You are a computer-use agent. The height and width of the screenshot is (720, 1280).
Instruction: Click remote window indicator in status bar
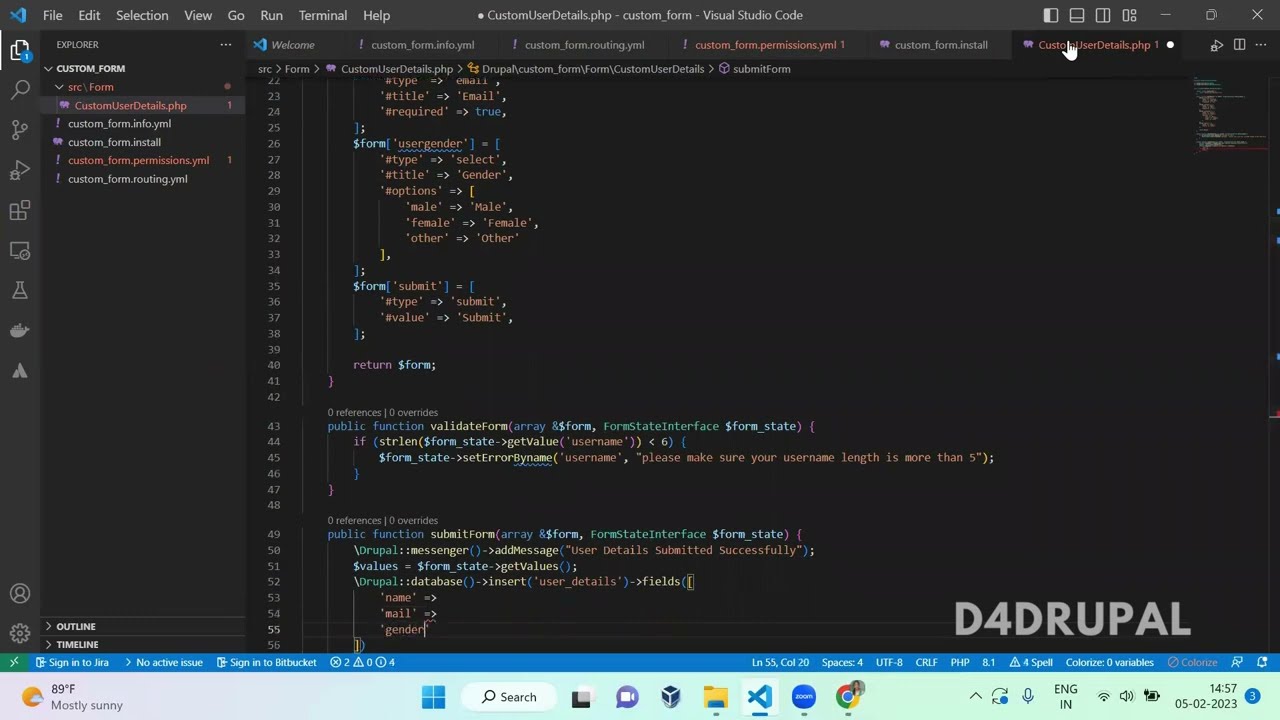[x=14, y=662]
